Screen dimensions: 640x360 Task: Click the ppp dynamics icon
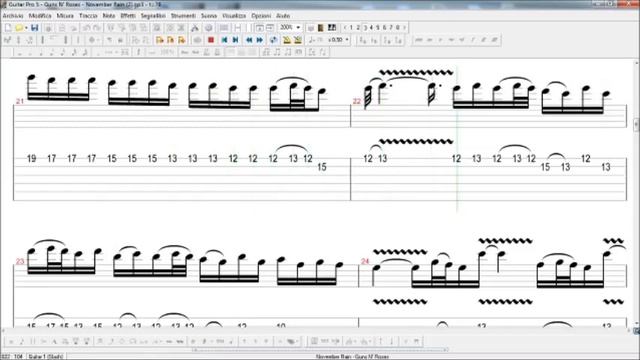[x=418, y=40]
